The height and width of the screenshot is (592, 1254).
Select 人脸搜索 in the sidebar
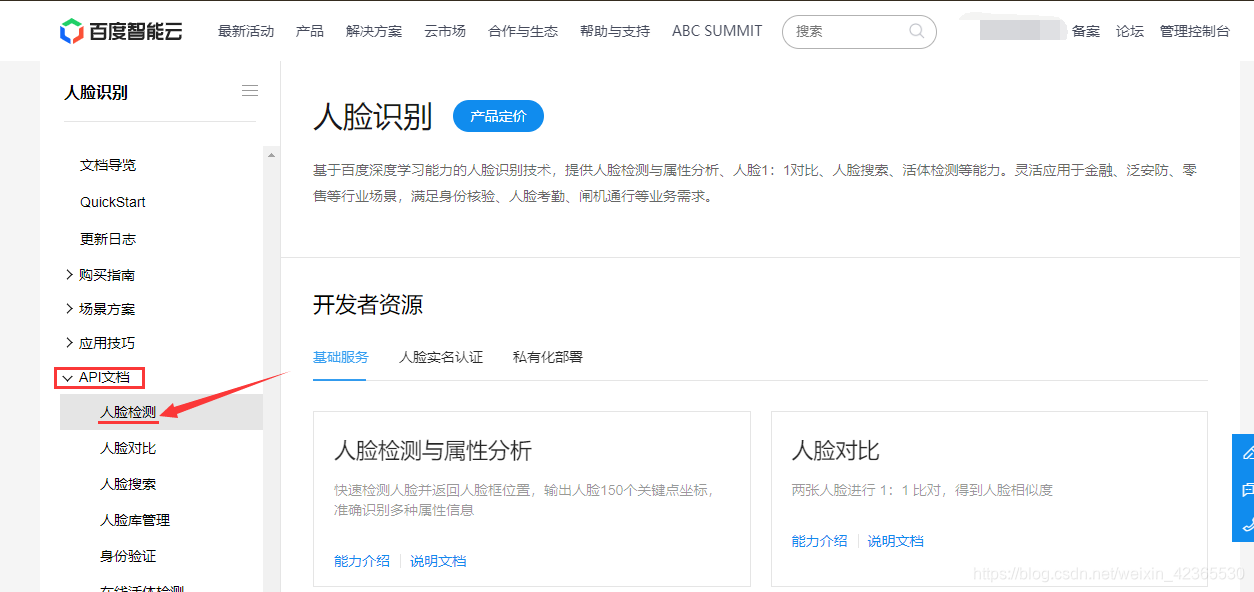(127, 483)
